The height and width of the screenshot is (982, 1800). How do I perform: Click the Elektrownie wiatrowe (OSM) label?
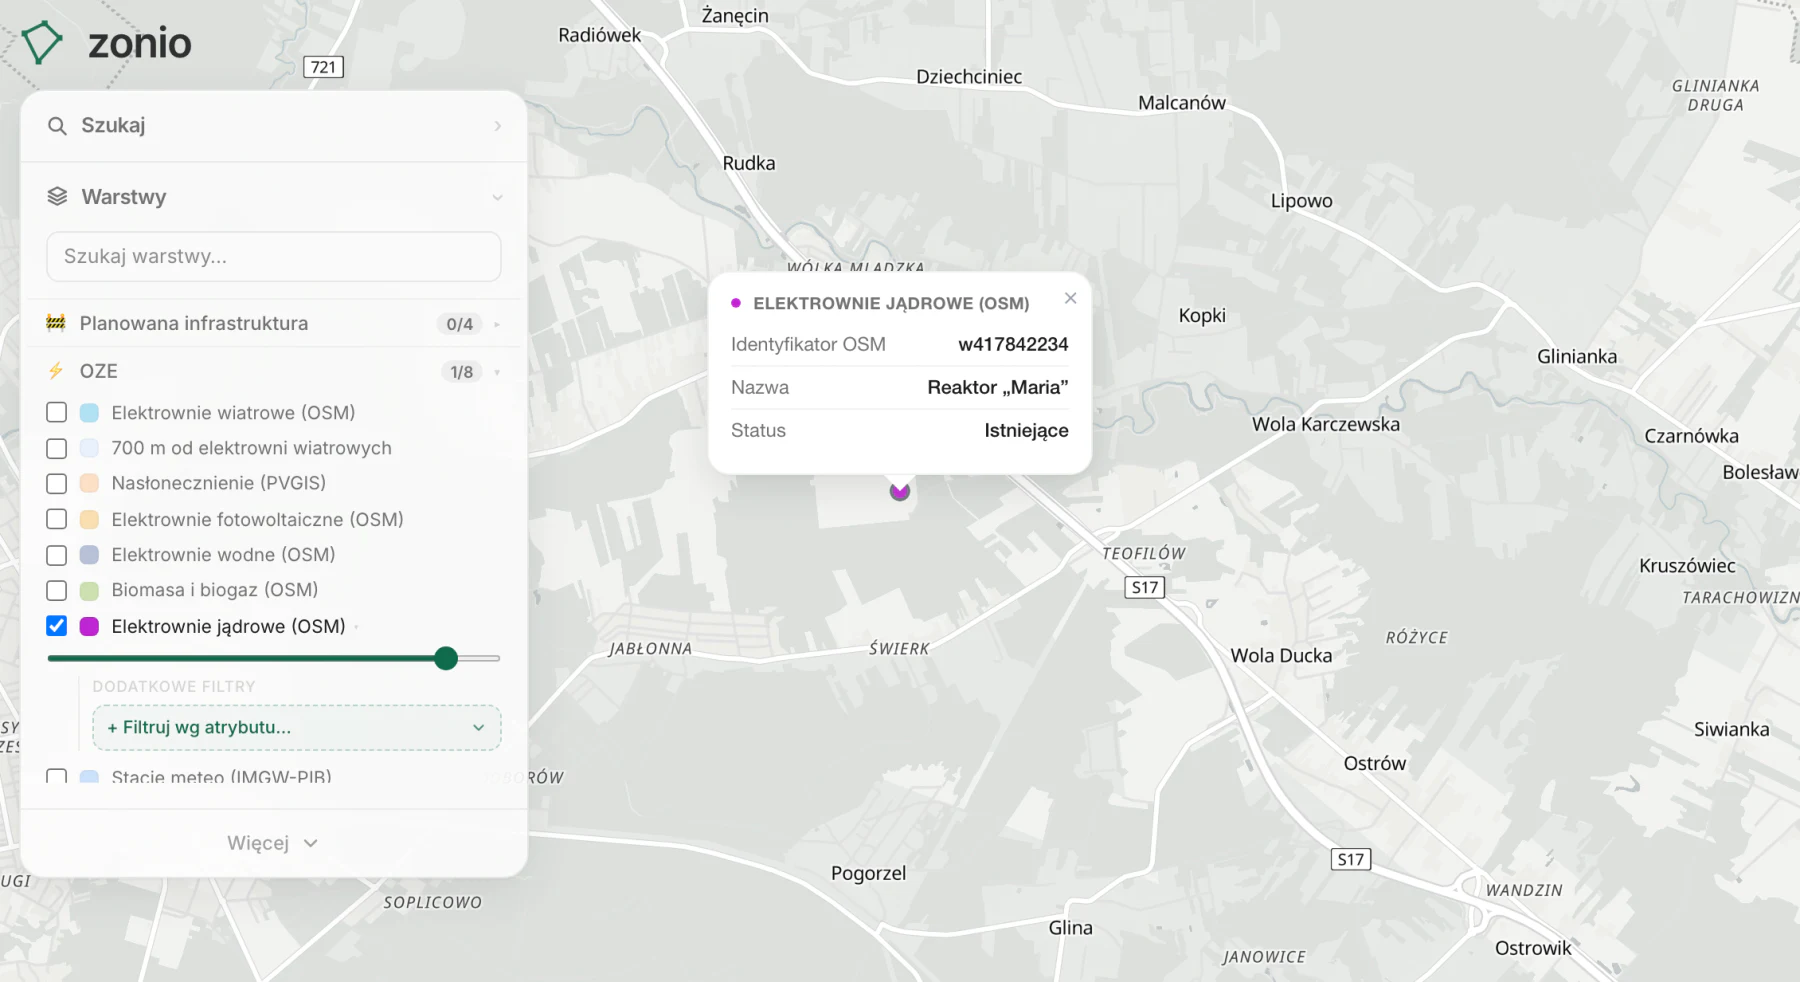coord(234,413)
